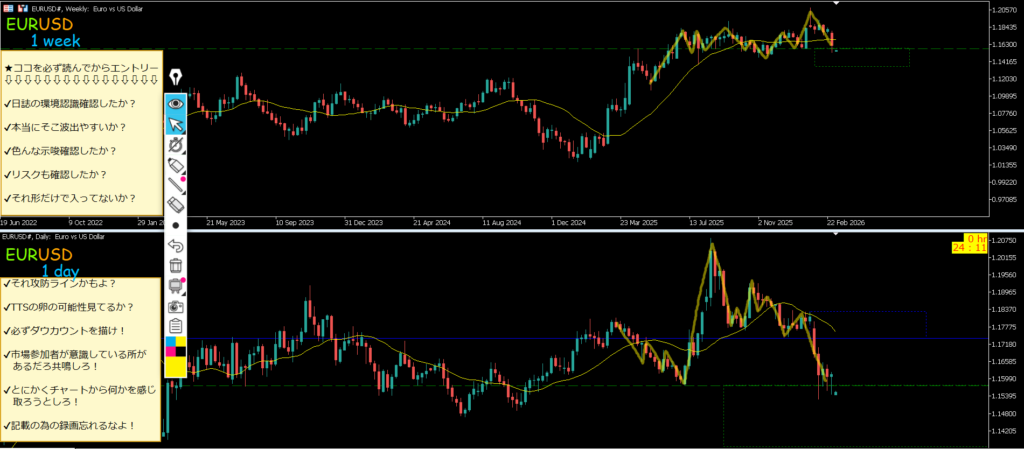The height and width of the screenshot is (449, 1024).
Task: Select the arrow cursor tool
Action: (176, 124)
